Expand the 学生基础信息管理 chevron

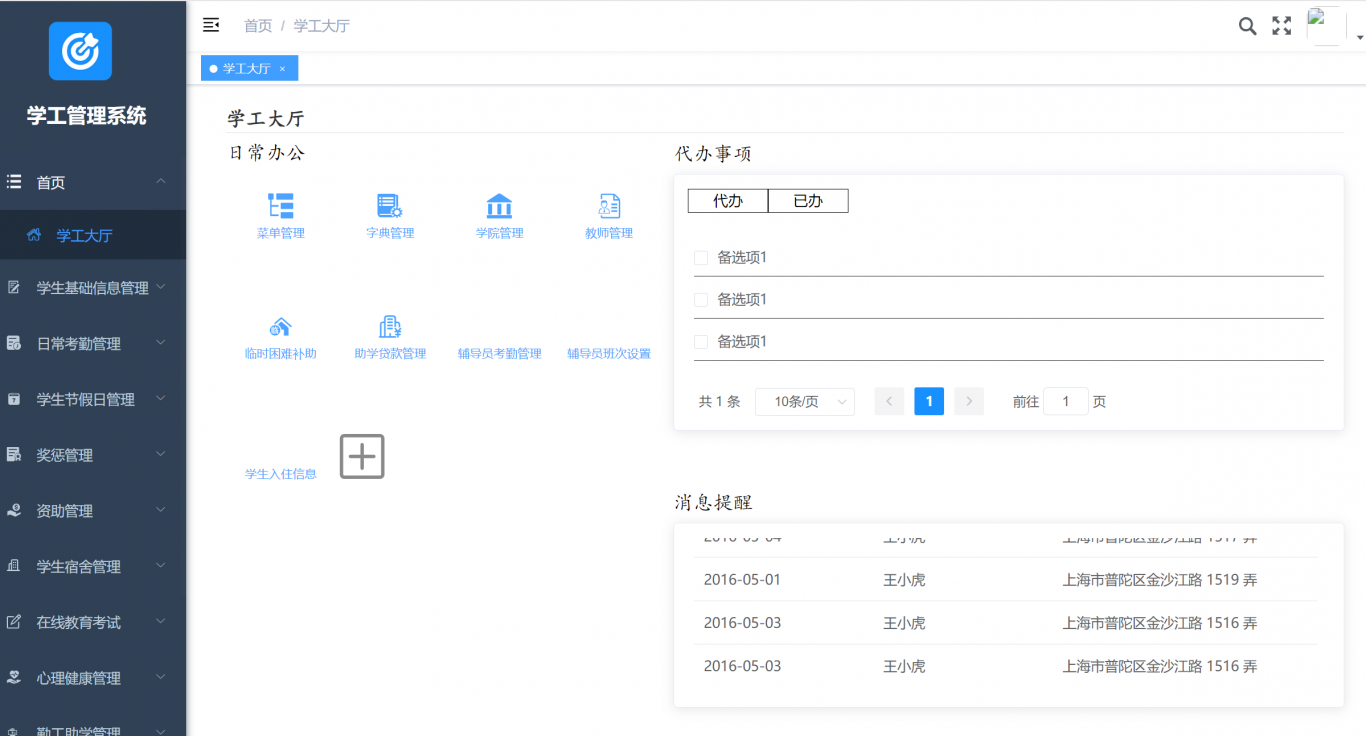[161, 287]
